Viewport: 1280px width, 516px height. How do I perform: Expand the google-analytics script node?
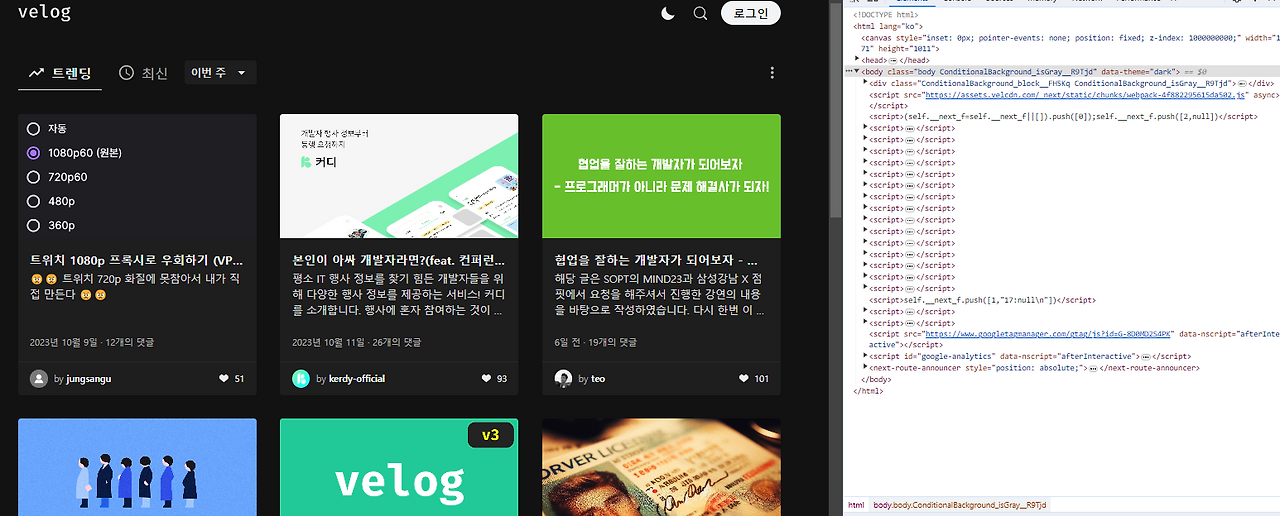tap(866, 356)
